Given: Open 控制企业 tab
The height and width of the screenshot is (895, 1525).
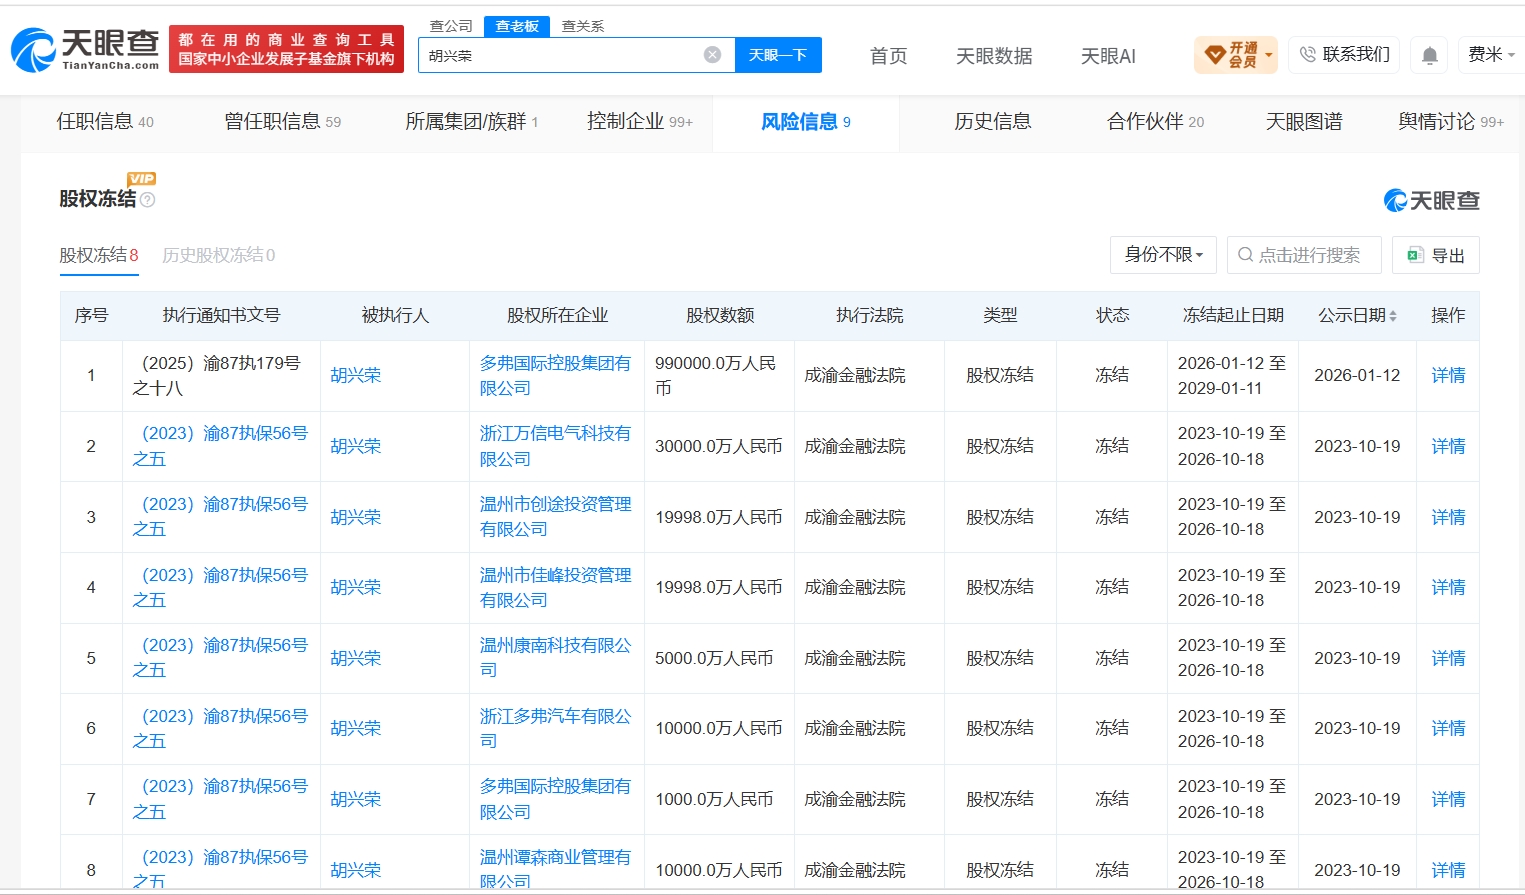Looking at the screenshot, I should [x=640, y=122].
